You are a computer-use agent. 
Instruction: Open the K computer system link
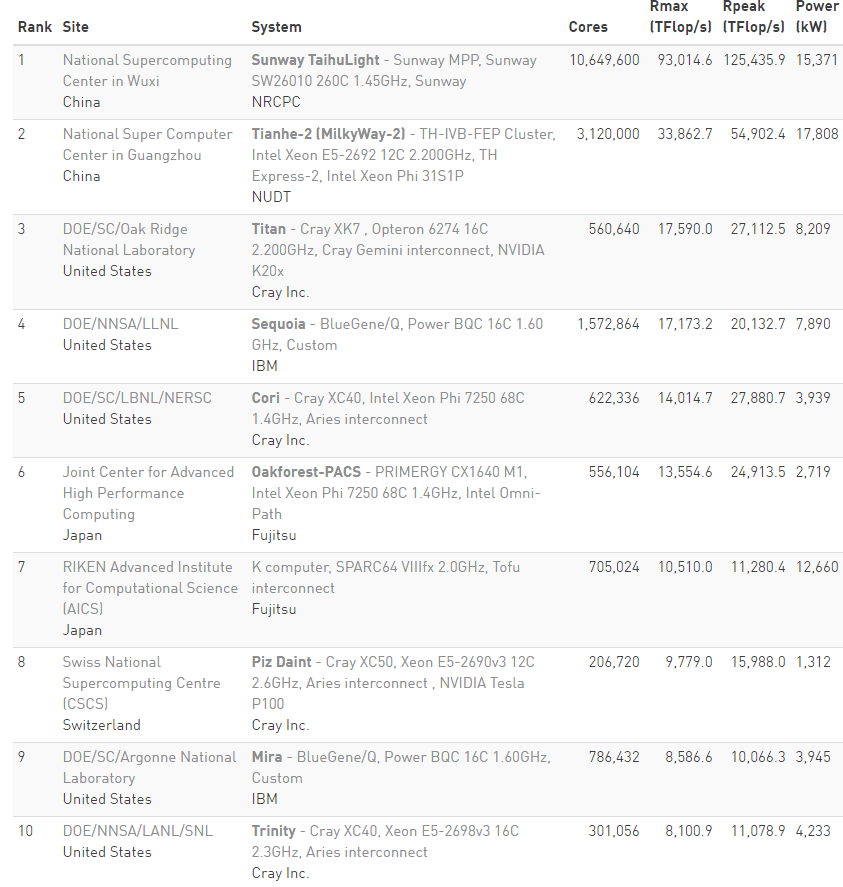point(385,577)
